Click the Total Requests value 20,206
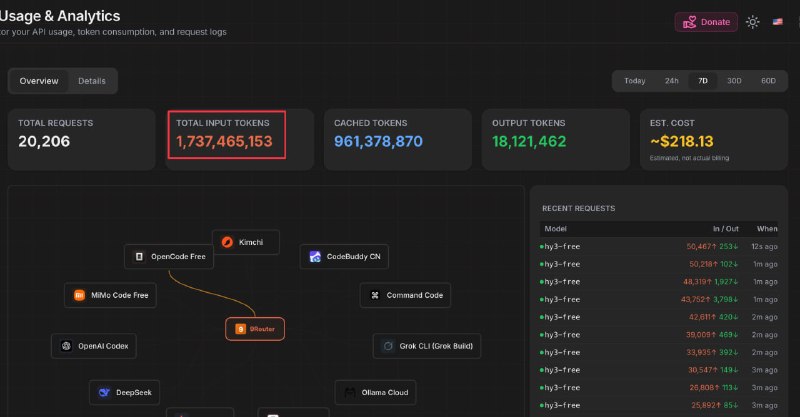This screenshot has width=800, height=417. click(44, 141)
